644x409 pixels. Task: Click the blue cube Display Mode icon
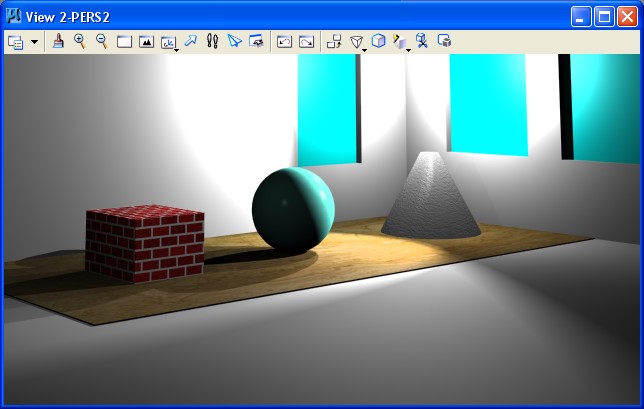click(378, 41)
